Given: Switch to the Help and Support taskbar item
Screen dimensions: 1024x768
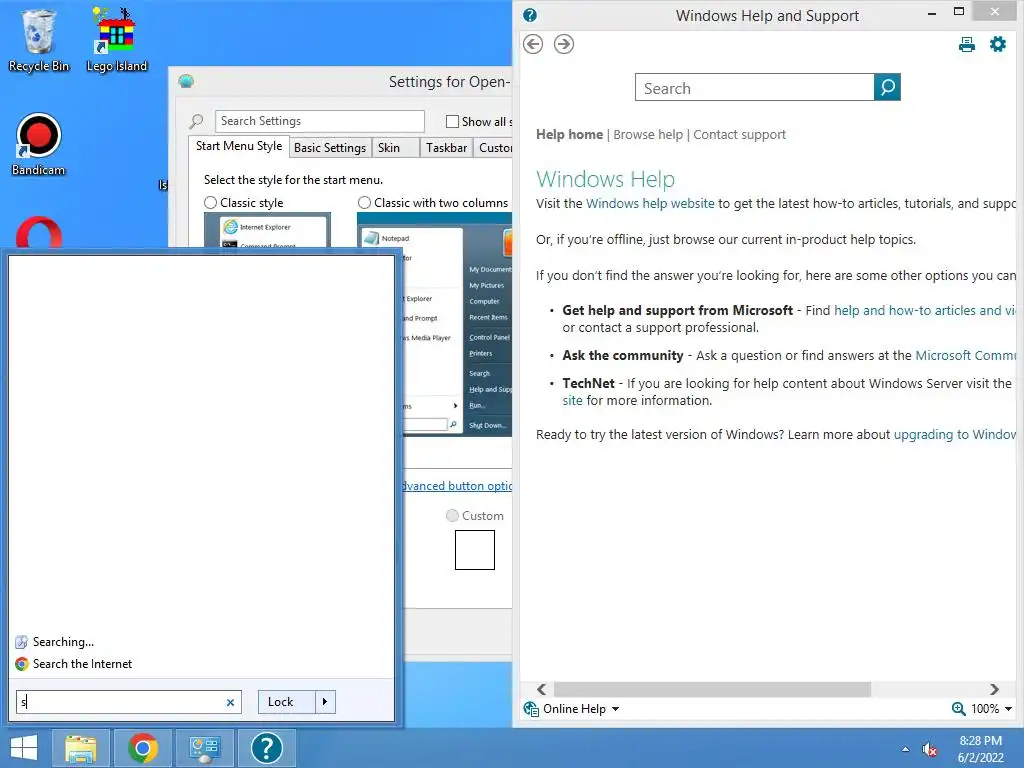Looking at the screenshot, I should pyautogui.click(x=266, y=748).
